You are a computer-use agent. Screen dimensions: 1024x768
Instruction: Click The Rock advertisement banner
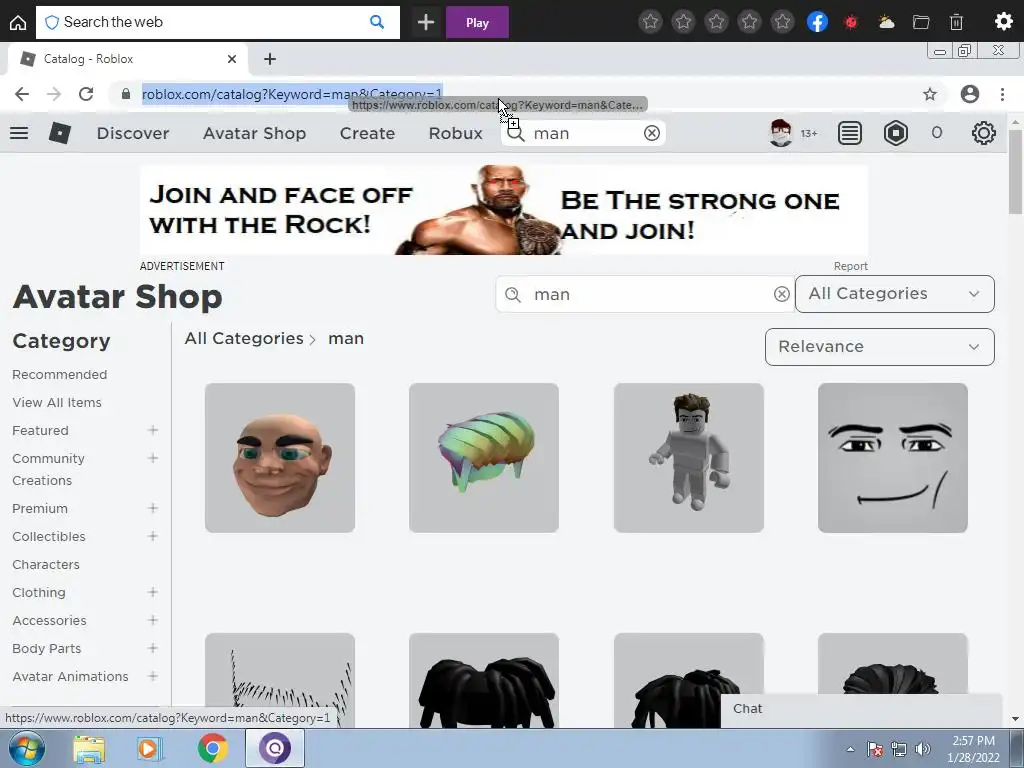click(504, 210)
